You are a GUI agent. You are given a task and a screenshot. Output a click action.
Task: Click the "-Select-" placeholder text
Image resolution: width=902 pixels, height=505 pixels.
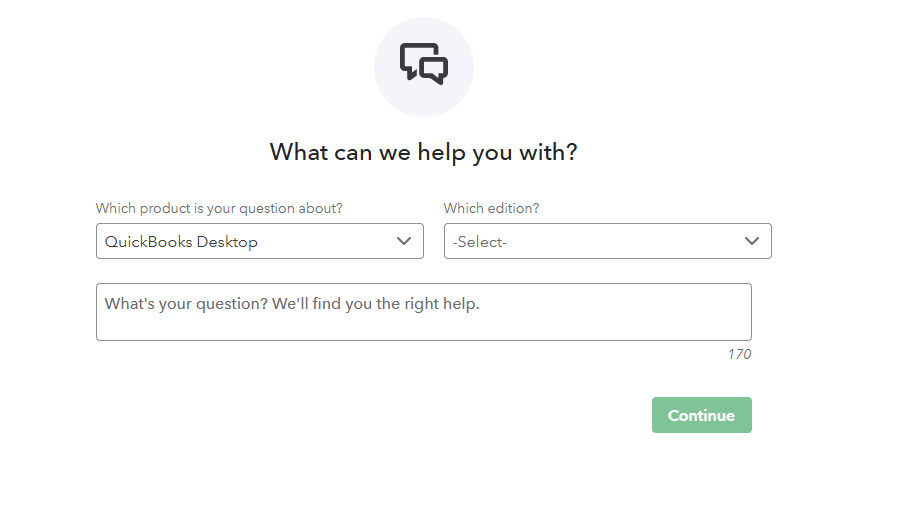tap(480, 242)
